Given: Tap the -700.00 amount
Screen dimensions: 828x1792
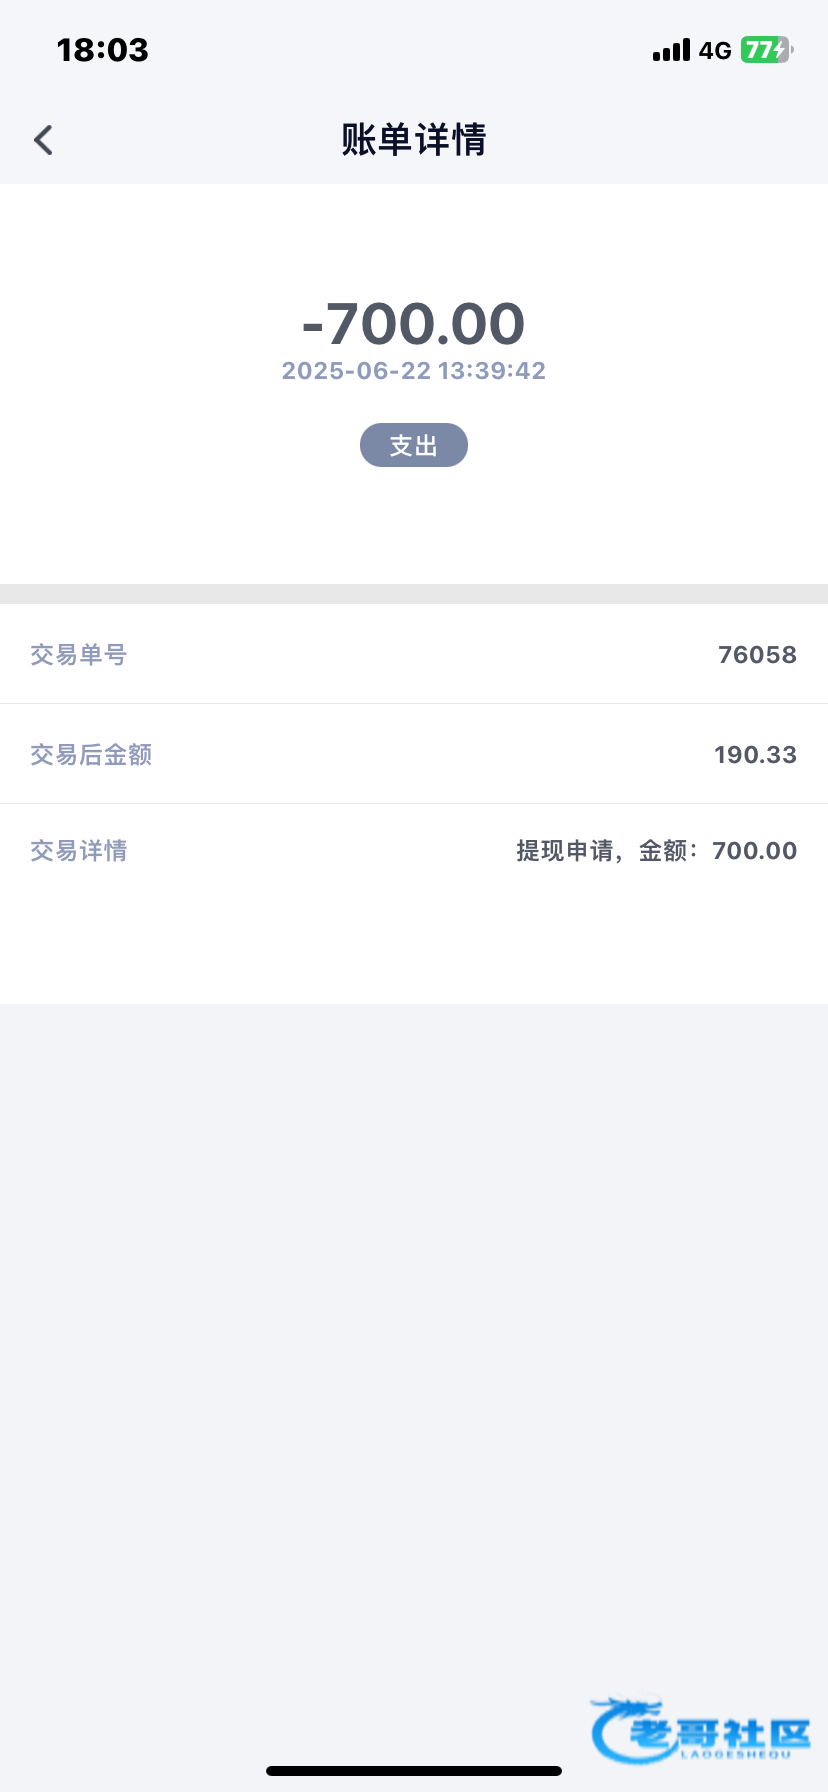Looking at the screenshot, I should click(414, 323).
